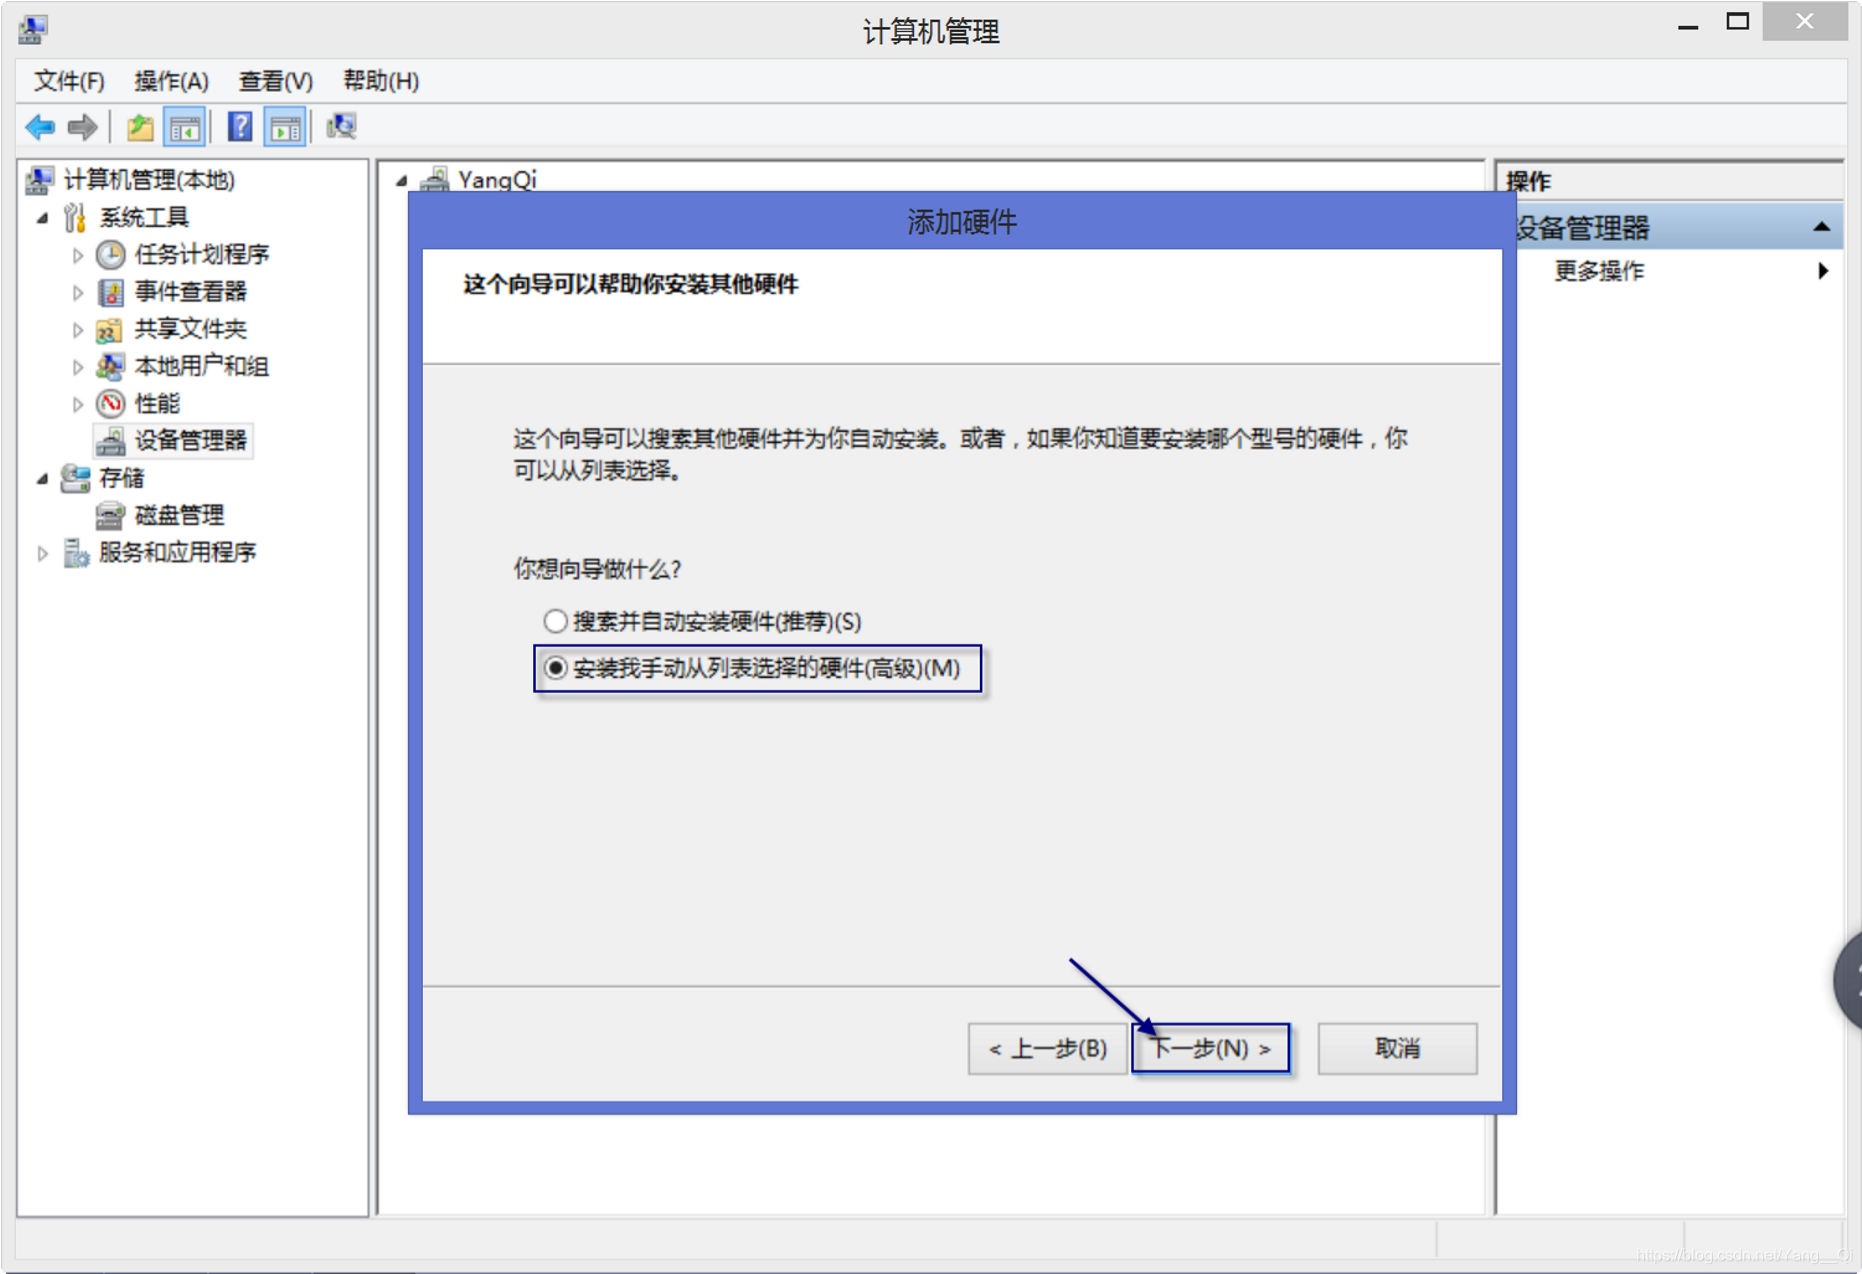The image size is (1862, 1274).
Task: Click the YangQi computer node icon
Action: tap(435, 179)
